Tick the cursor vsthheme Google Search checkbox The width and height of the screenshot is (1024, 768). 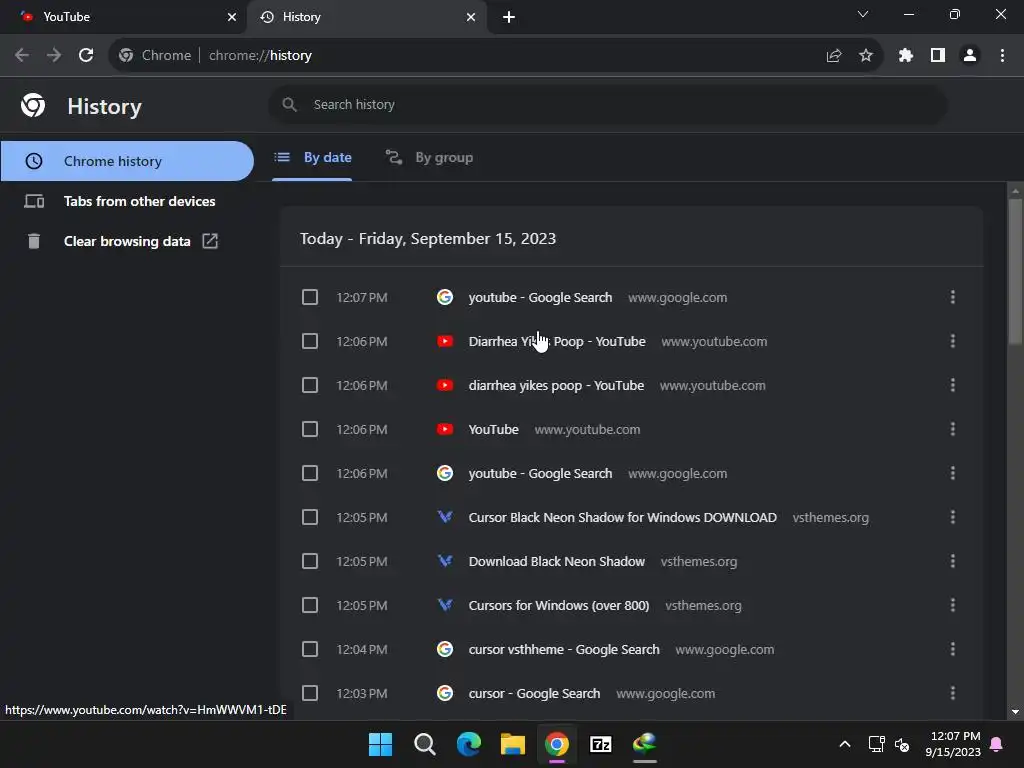(x=310, y=649)
